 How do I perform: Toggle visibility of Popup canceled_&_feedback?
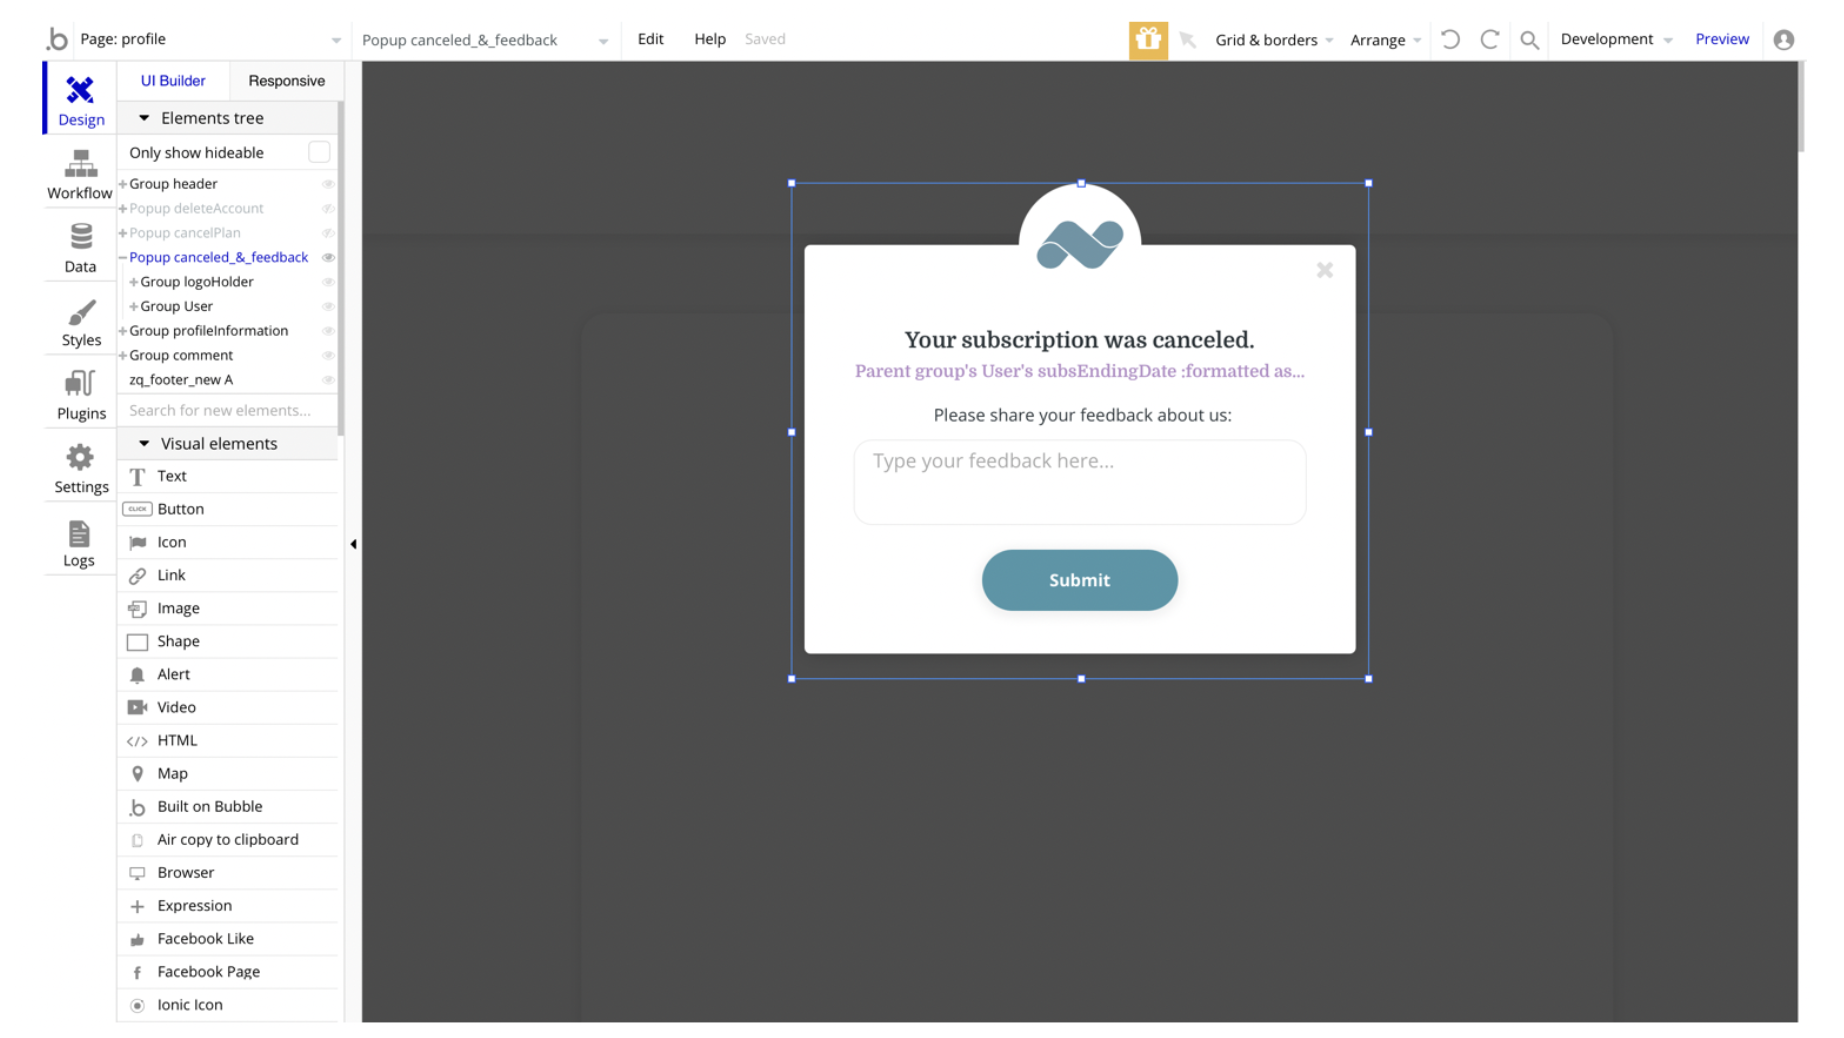click(328, 258)
